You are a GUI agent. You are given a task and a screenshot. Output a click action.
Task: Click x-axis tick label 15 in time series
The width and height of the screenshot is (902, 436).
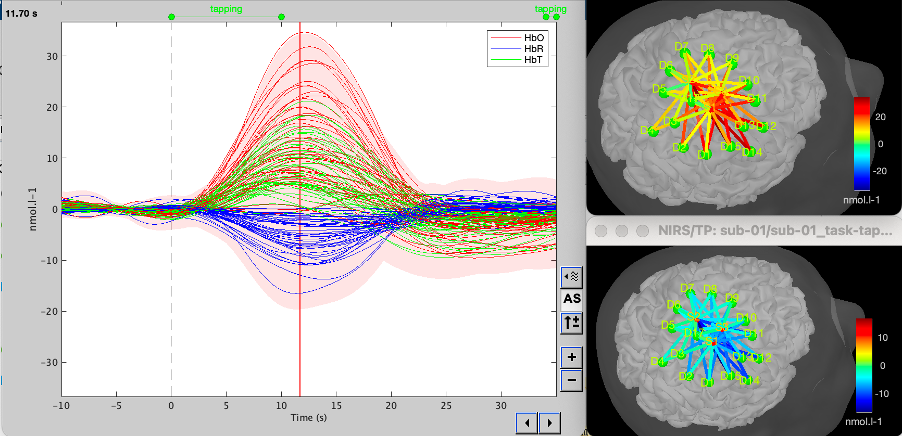click(337, 404)
